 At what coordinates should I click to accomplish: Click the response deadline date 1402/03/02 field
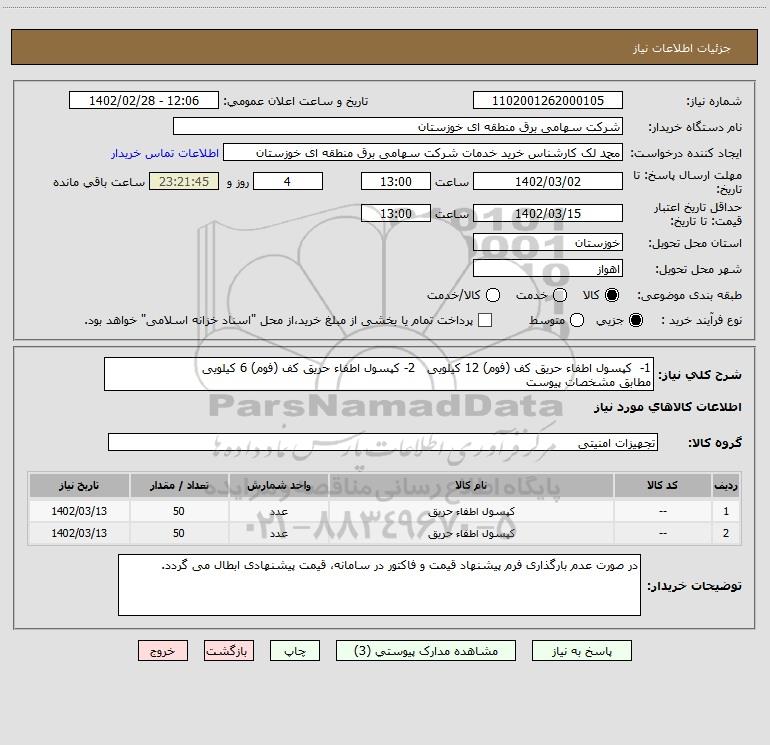click(546, 181)
